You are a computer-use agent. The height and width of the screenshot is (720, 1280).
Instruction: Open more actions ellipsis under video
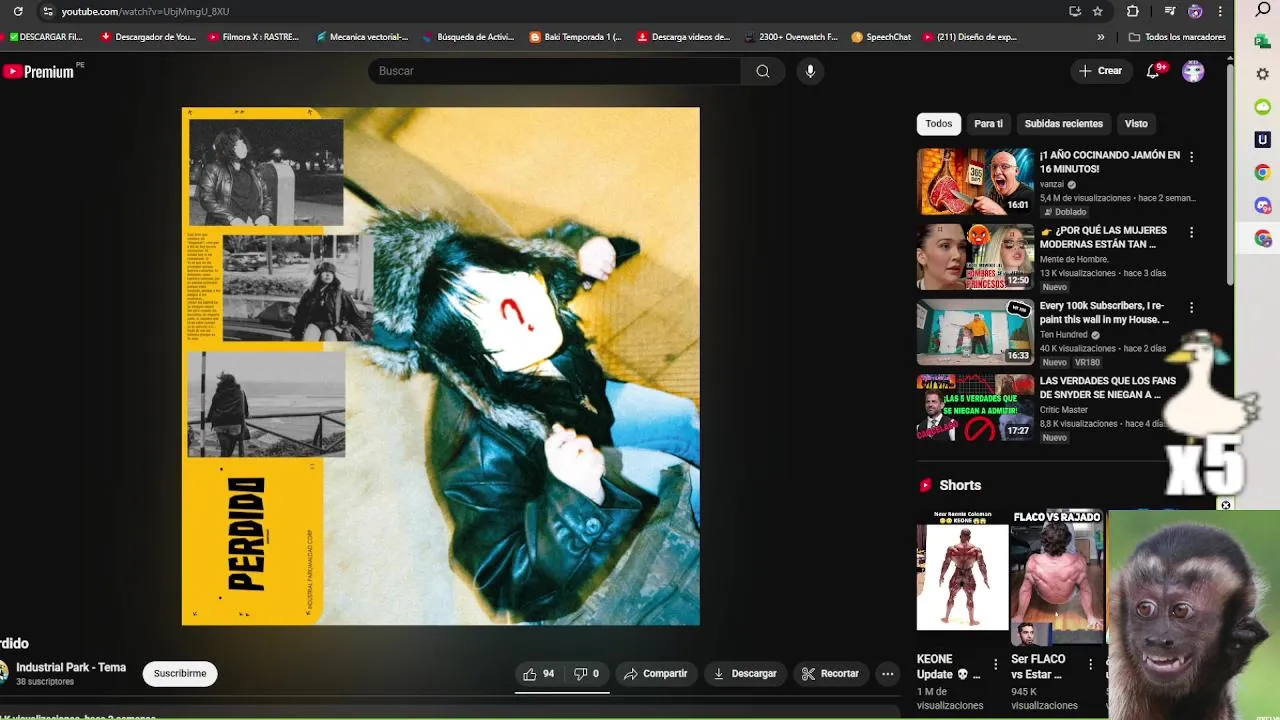click(x=887, y=674)
